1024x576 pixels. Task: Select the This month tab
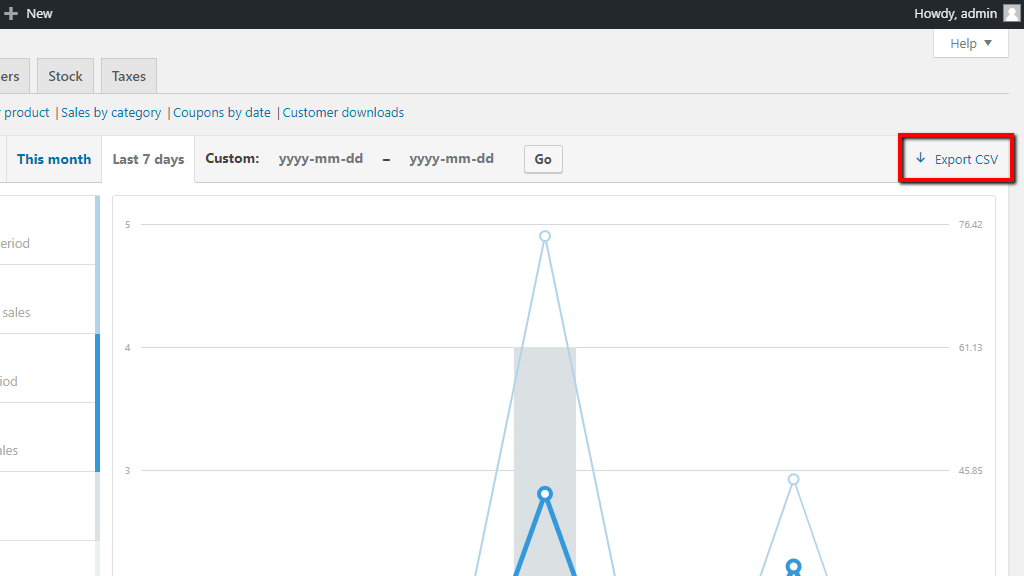(54, 158)
